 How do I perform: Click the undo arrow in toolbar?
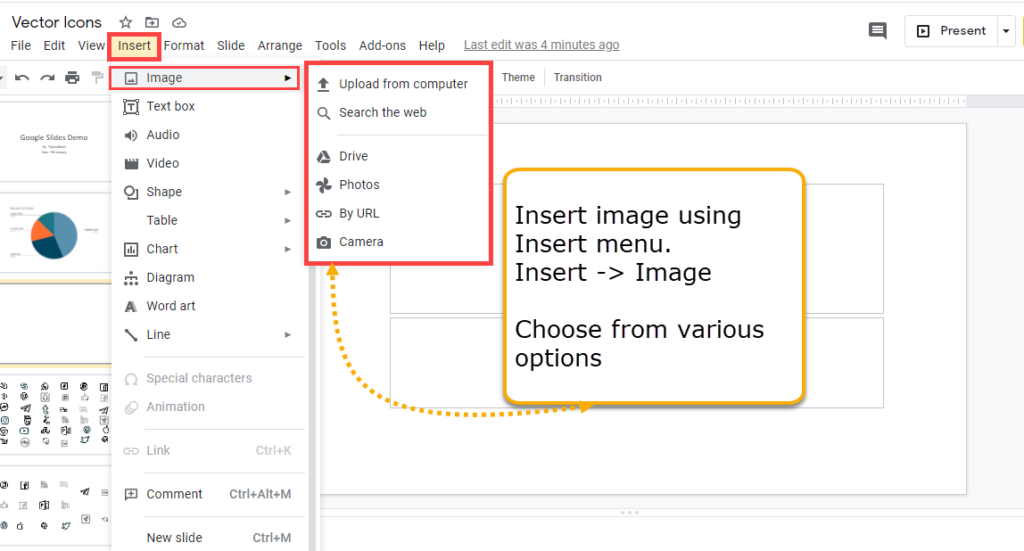click(22, 78)
